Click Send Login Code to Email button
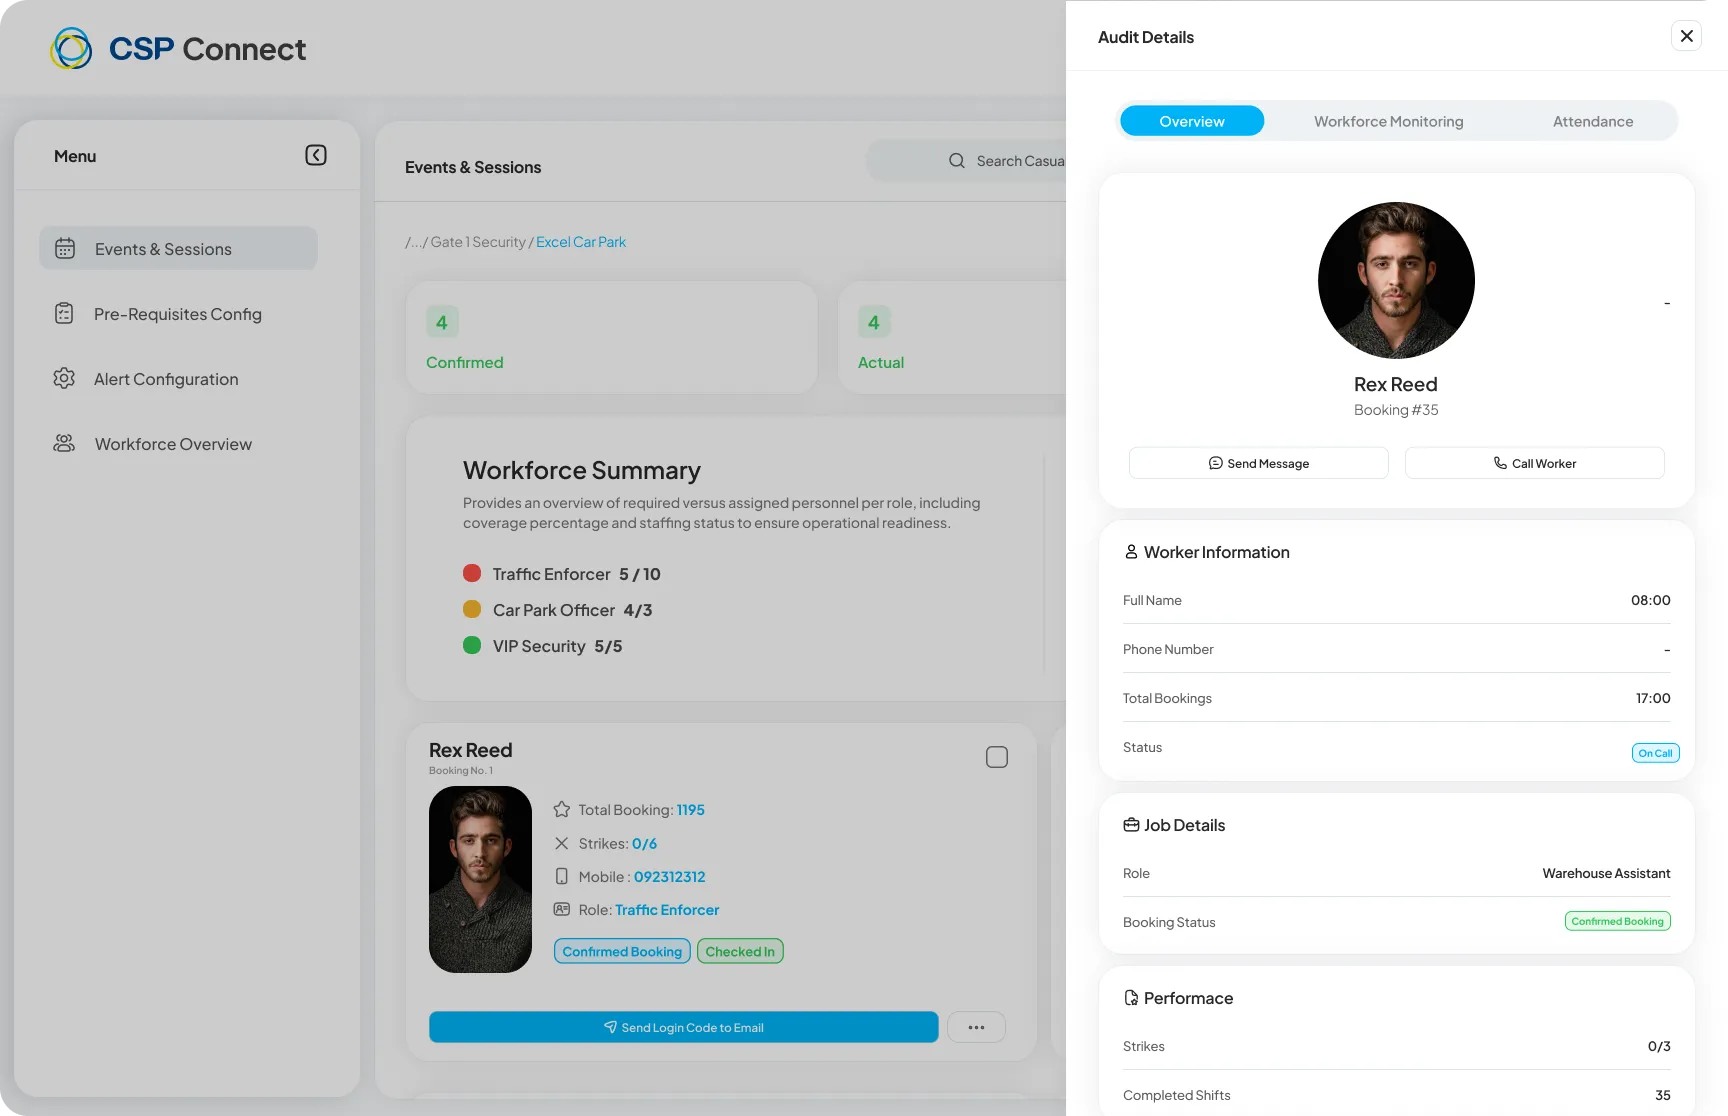Image resolution: width=1728 pixels, height=1116 pixels. click(x=684, y=1027)
